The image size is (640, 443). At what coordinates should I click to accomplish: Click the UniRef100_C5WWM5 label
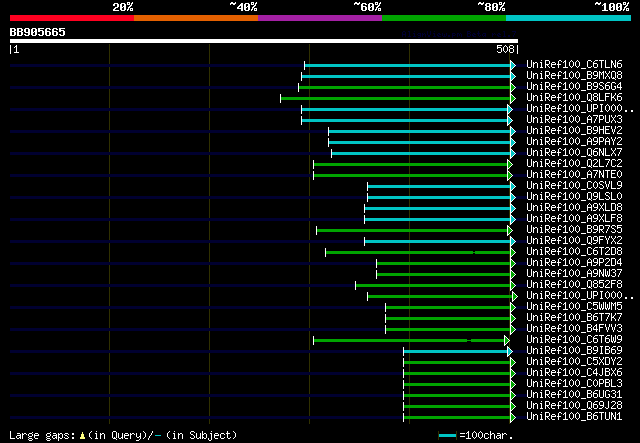coord(574,307)
